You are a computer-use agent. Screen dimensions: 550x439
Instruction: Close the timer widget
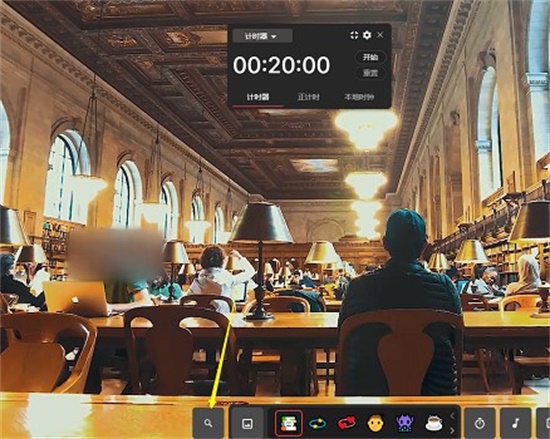tap(380, 35)
